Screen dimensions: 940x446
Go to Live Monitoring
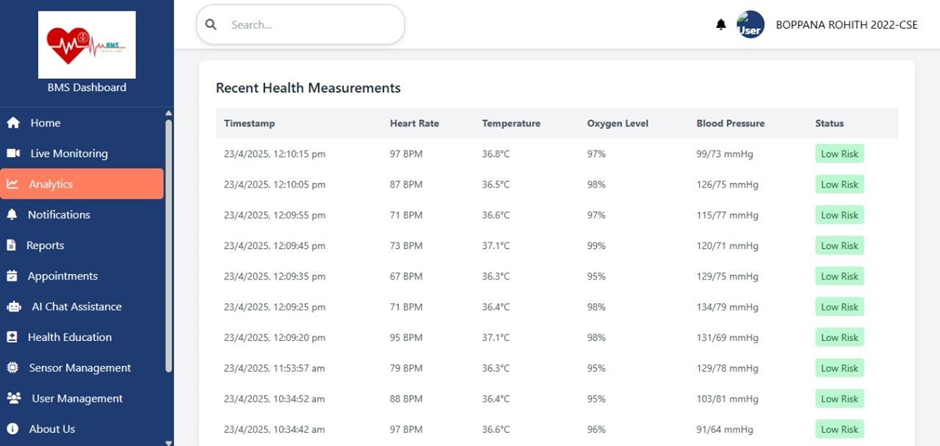tap(82, 153)
